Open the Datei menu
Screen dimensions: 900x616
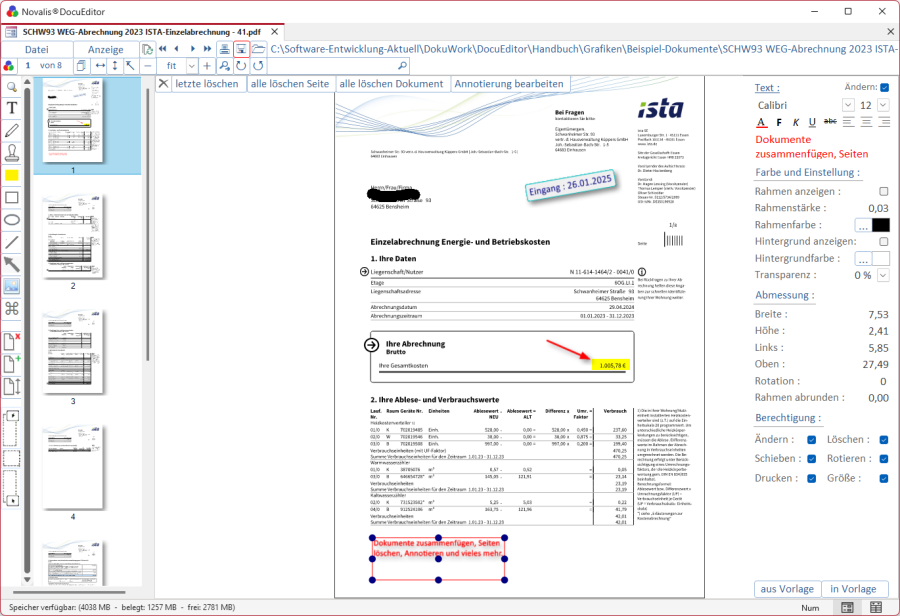point(36,49)
